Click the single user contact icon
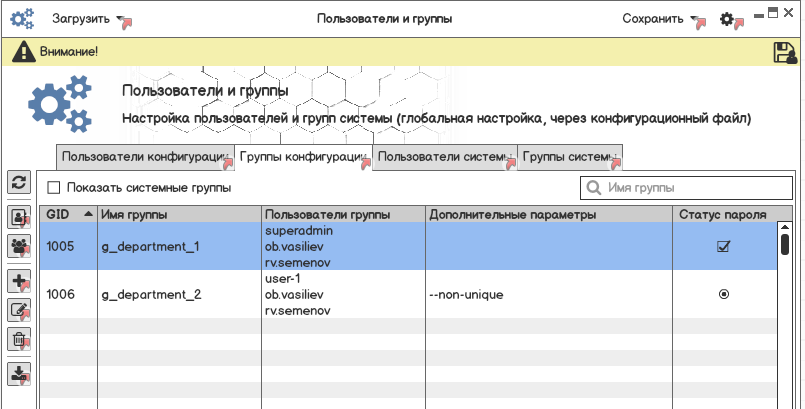 pyautogui.click(x=19, y=218)
